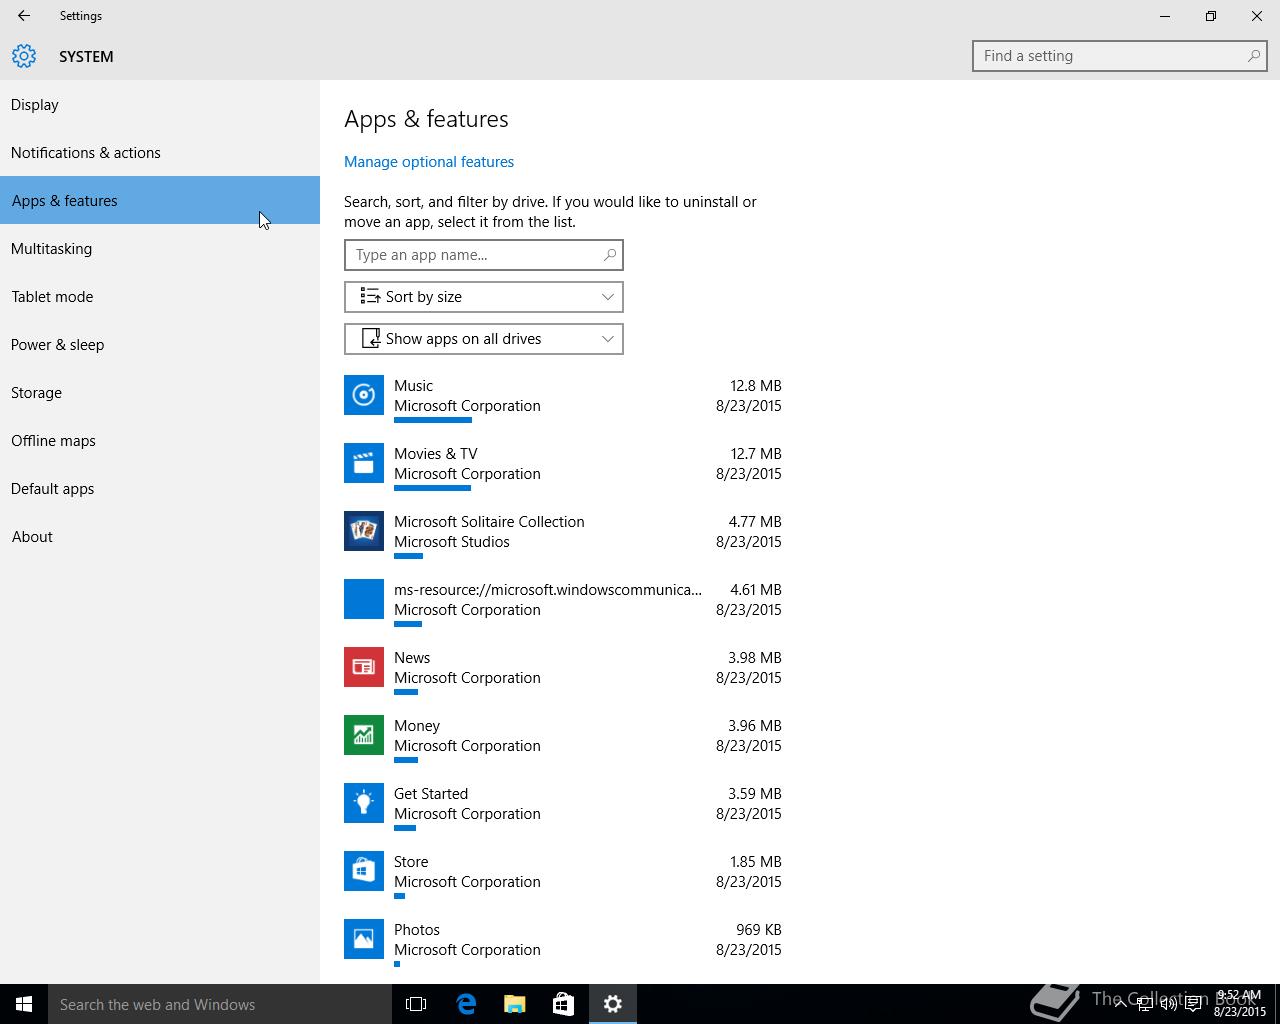This screenshot has width=1280, height=1024.
Task: Open the Default apps section
Action: (53, 489)
